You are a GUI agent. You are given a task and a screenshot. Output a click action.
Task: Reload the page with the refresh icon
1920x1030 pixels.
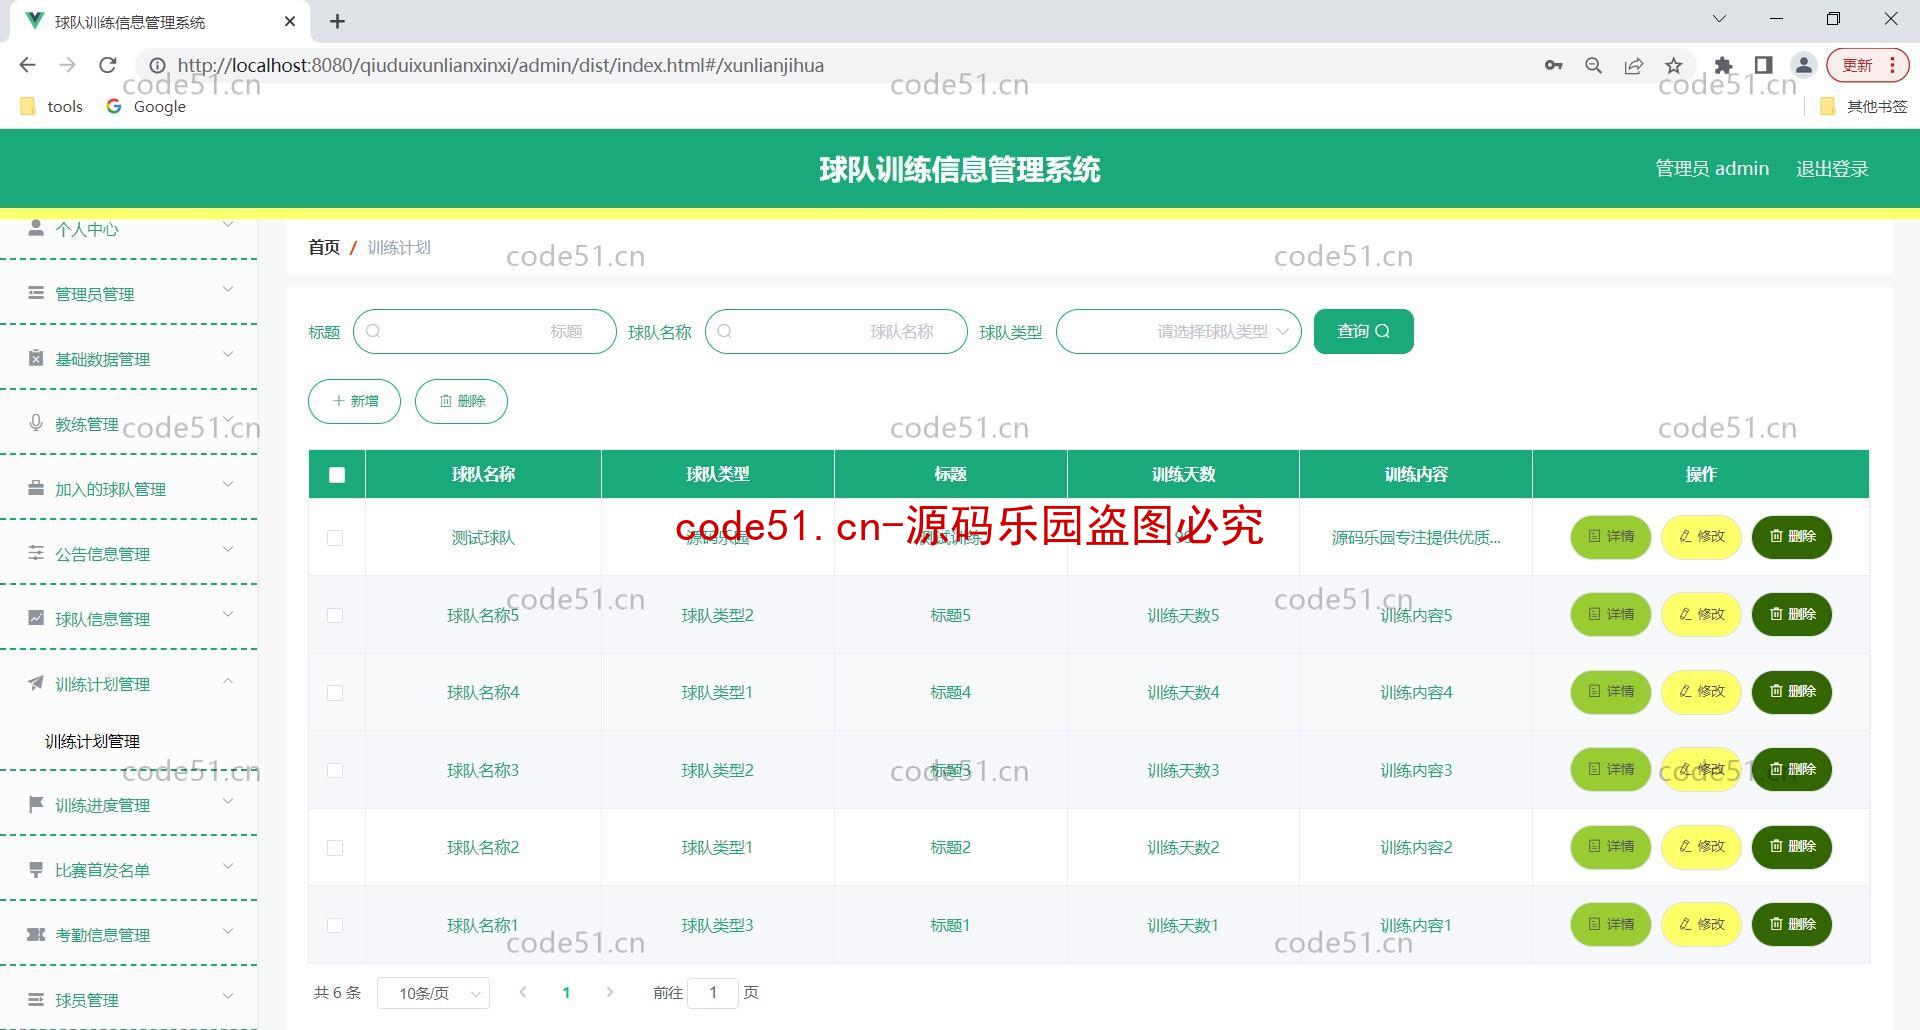(x=108, y=65)
